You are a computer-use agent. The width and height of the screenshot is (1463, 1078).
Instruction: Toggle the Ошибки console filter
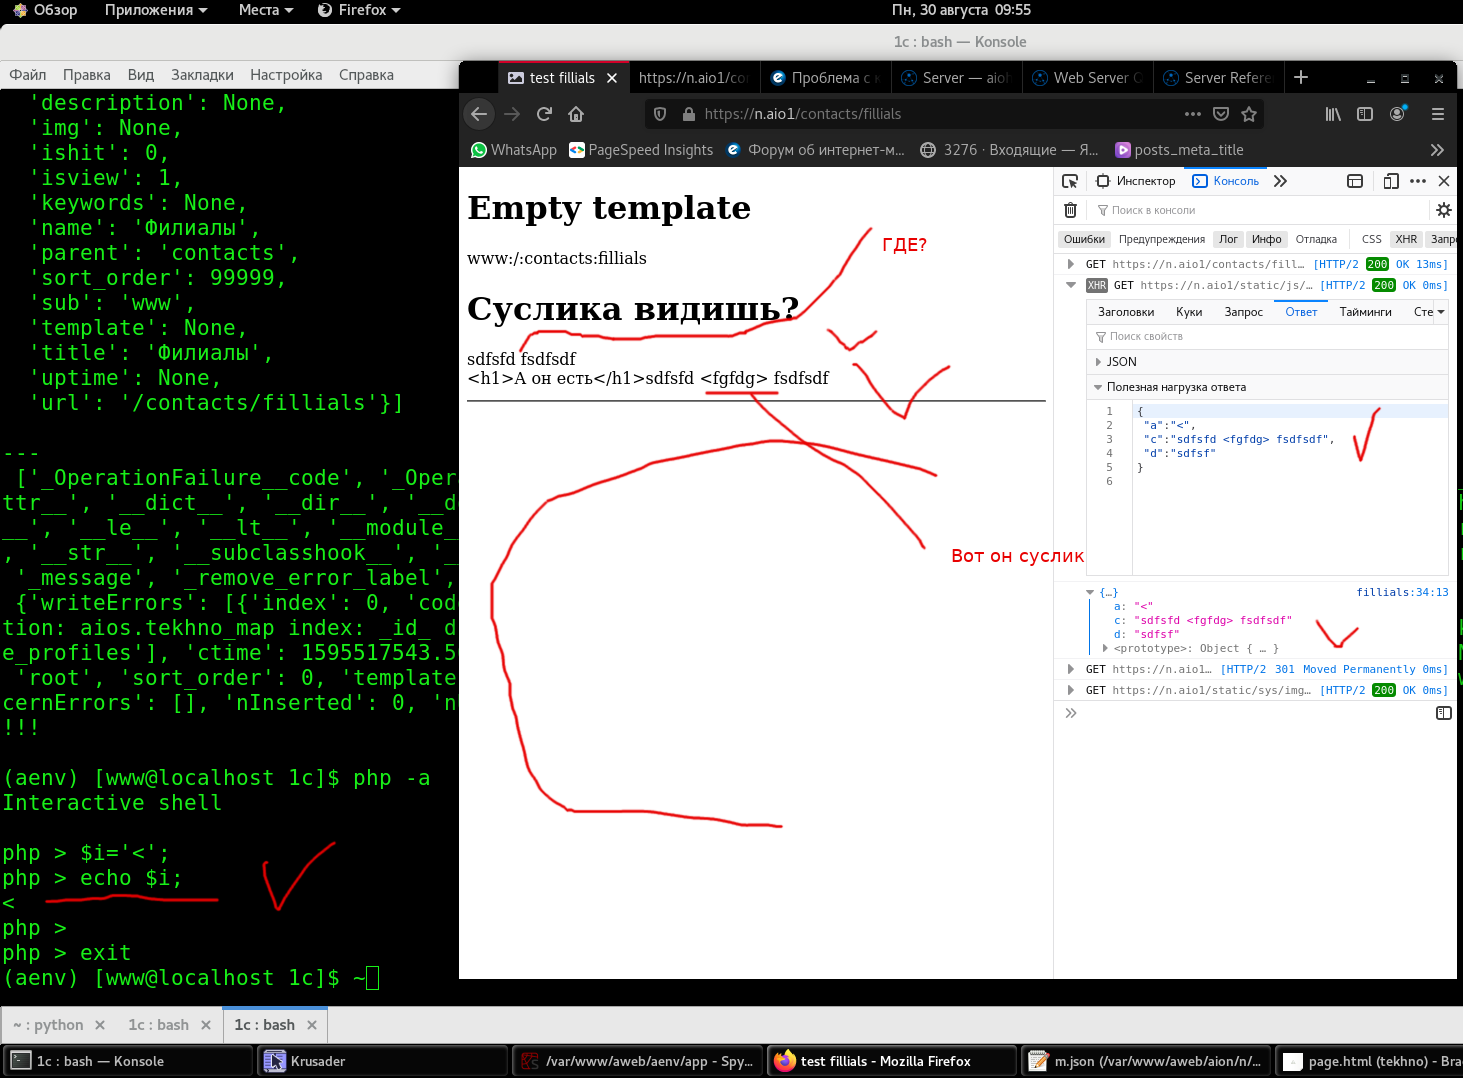(1084, 239)
